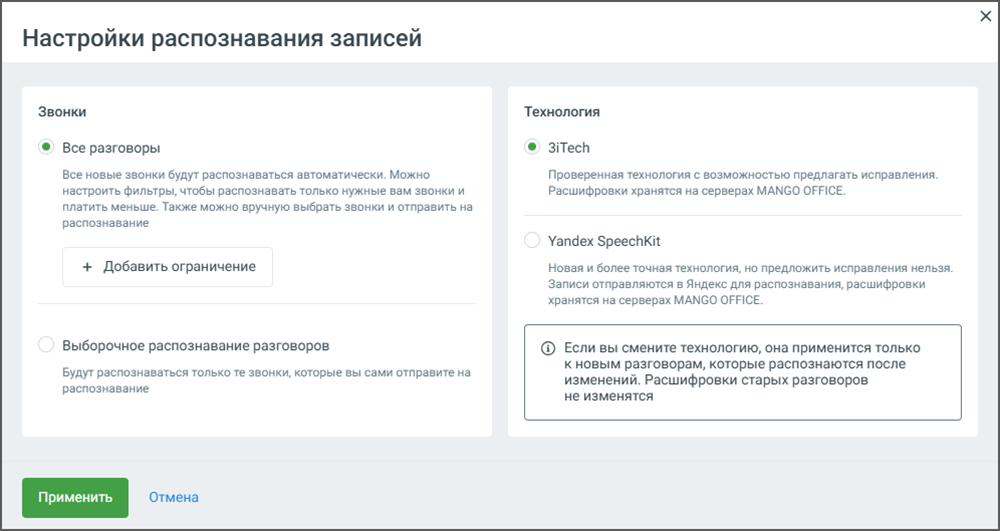Click the "Технология" section heading
This screenshot has height=531, width=1000.
click(562, 112)
